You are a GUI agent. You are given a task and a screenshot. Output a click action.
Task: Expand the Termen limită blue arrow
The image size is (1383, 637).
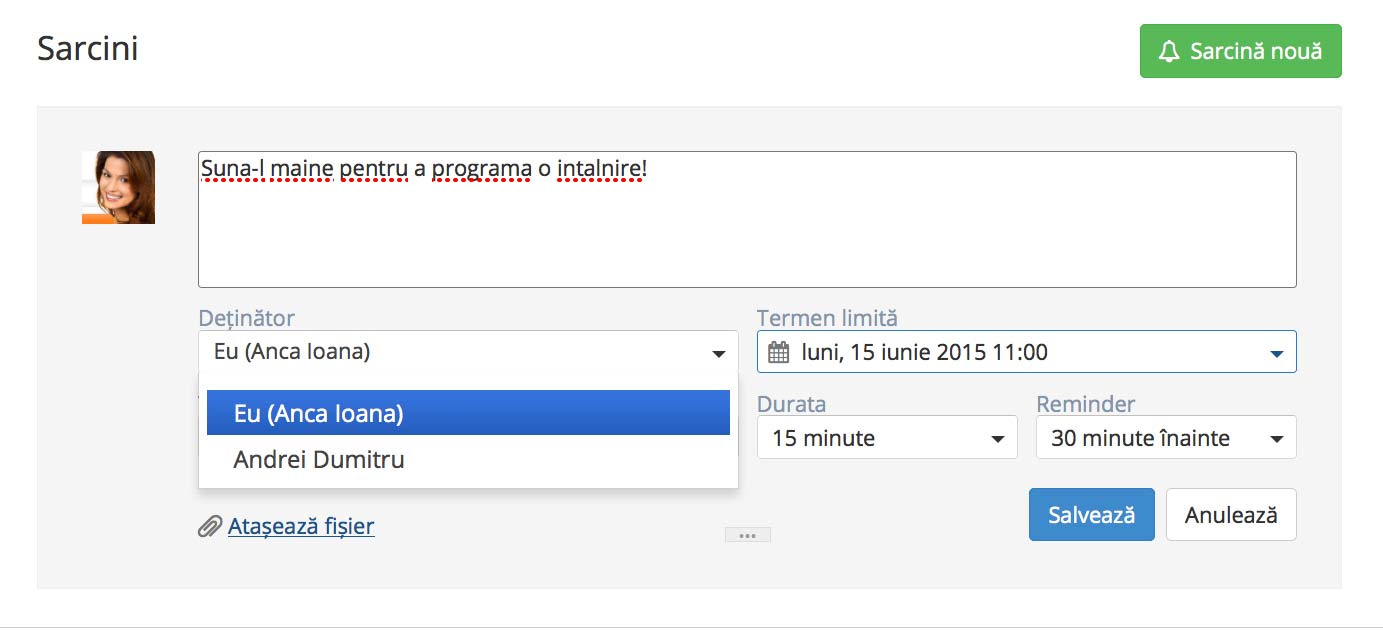tap(1276, 354)
